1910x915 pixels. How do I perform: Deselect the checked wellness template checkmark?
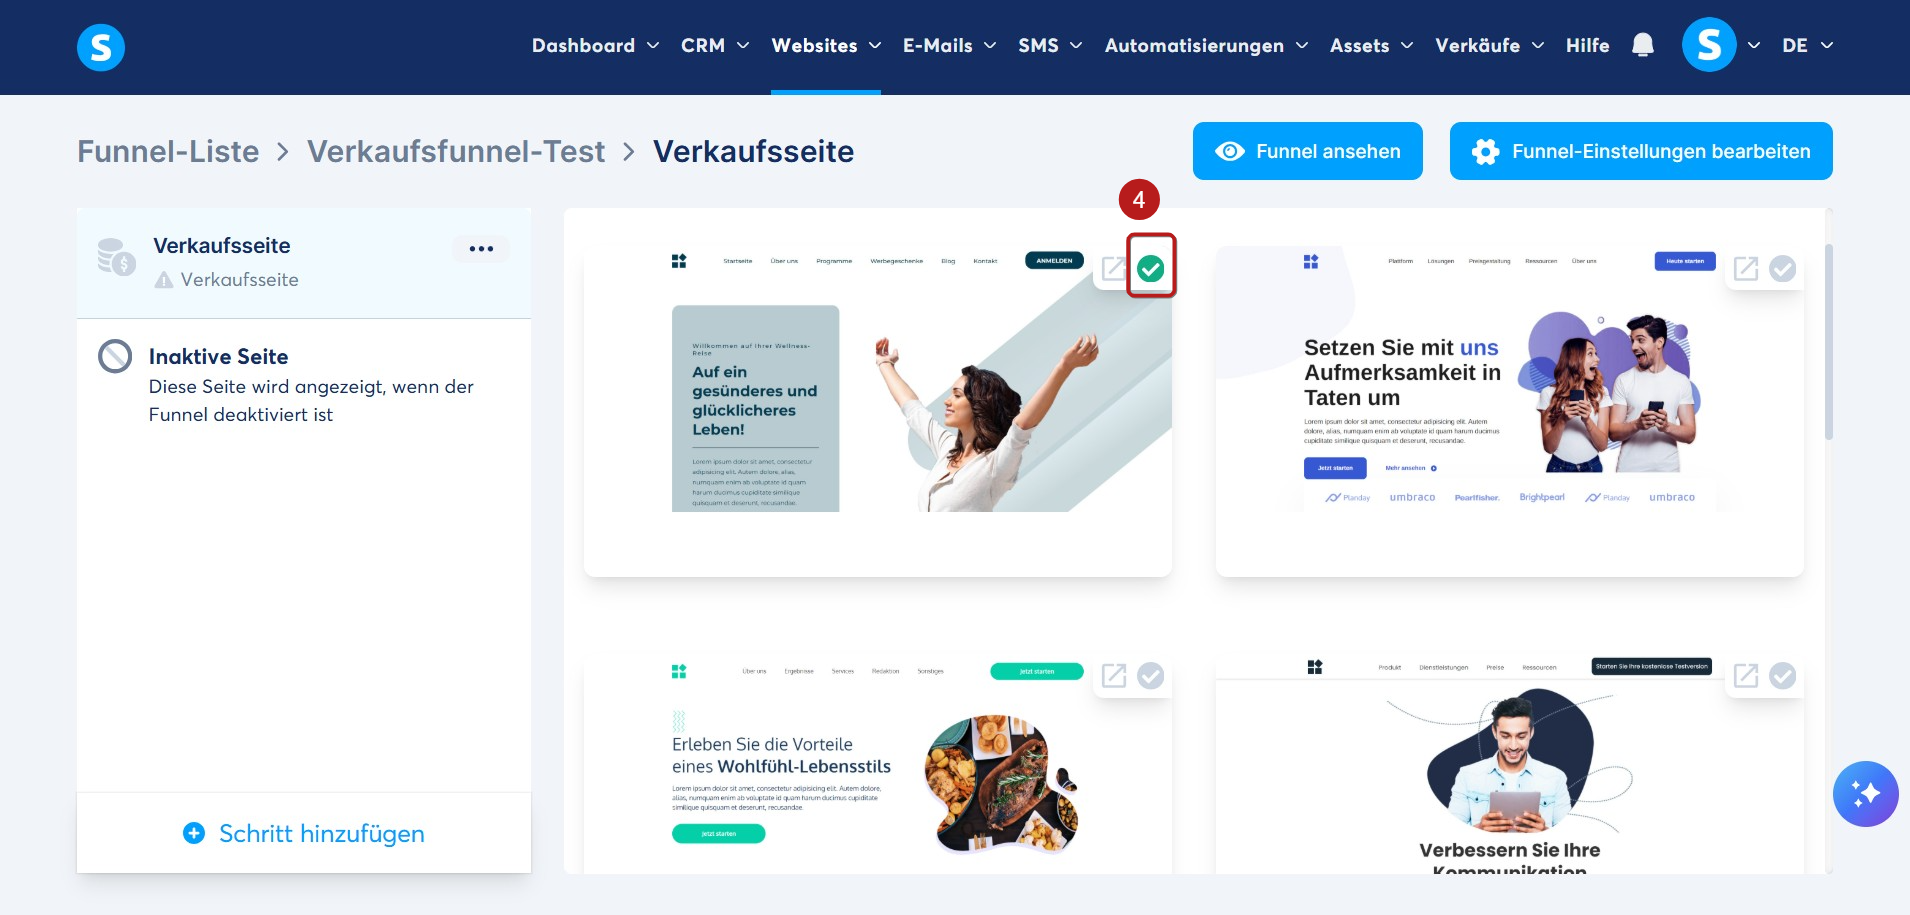point(1151,268)
